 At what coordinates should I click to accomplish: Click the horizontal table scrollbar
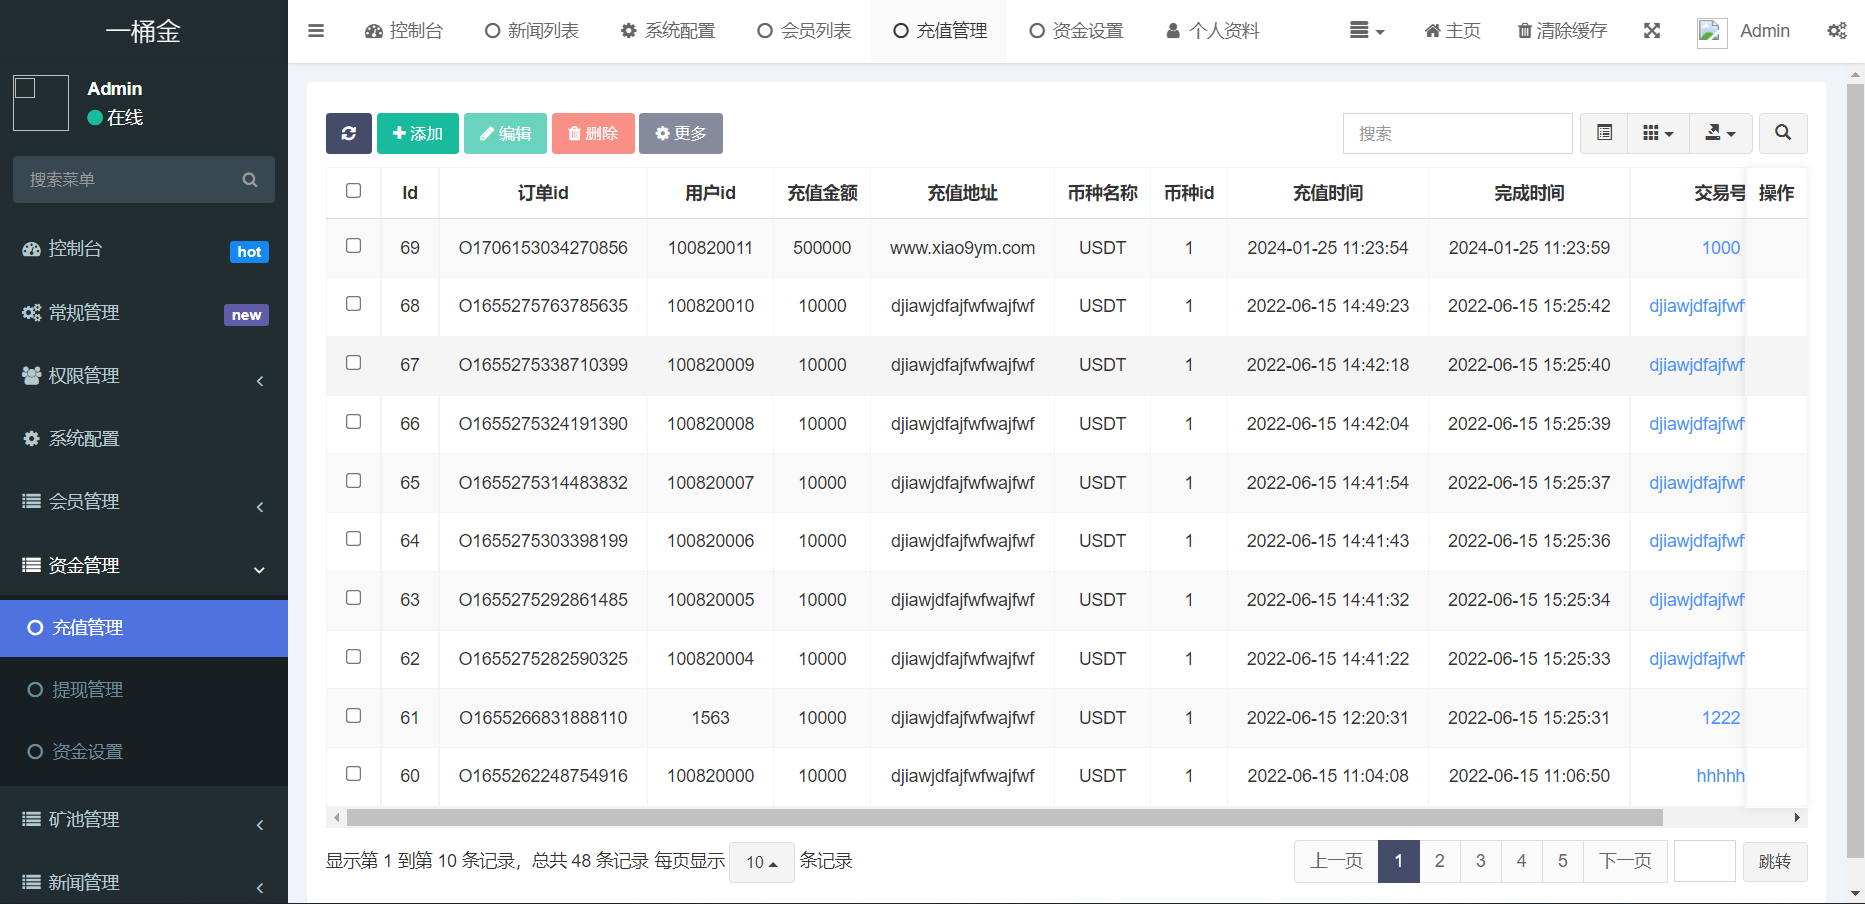1004,818
